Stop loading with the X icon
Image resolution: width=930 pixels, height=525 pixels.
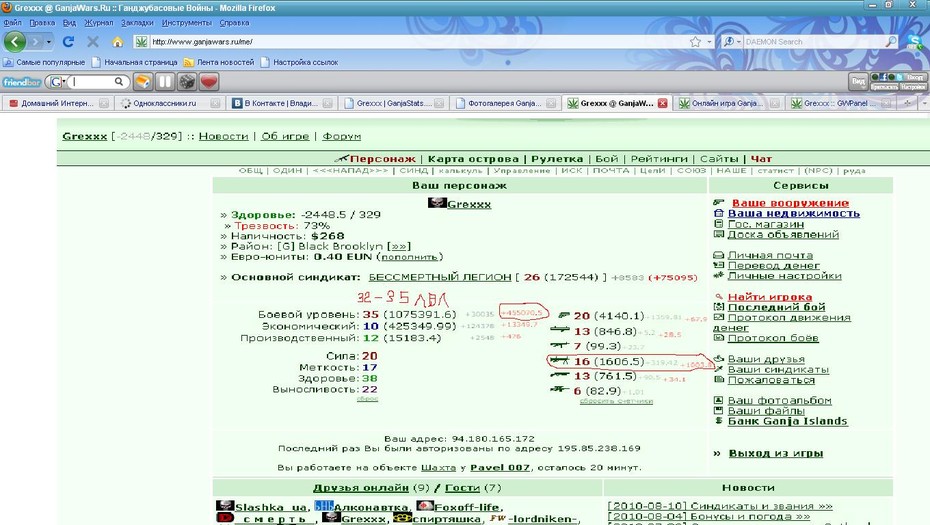(x=93, y=42)
